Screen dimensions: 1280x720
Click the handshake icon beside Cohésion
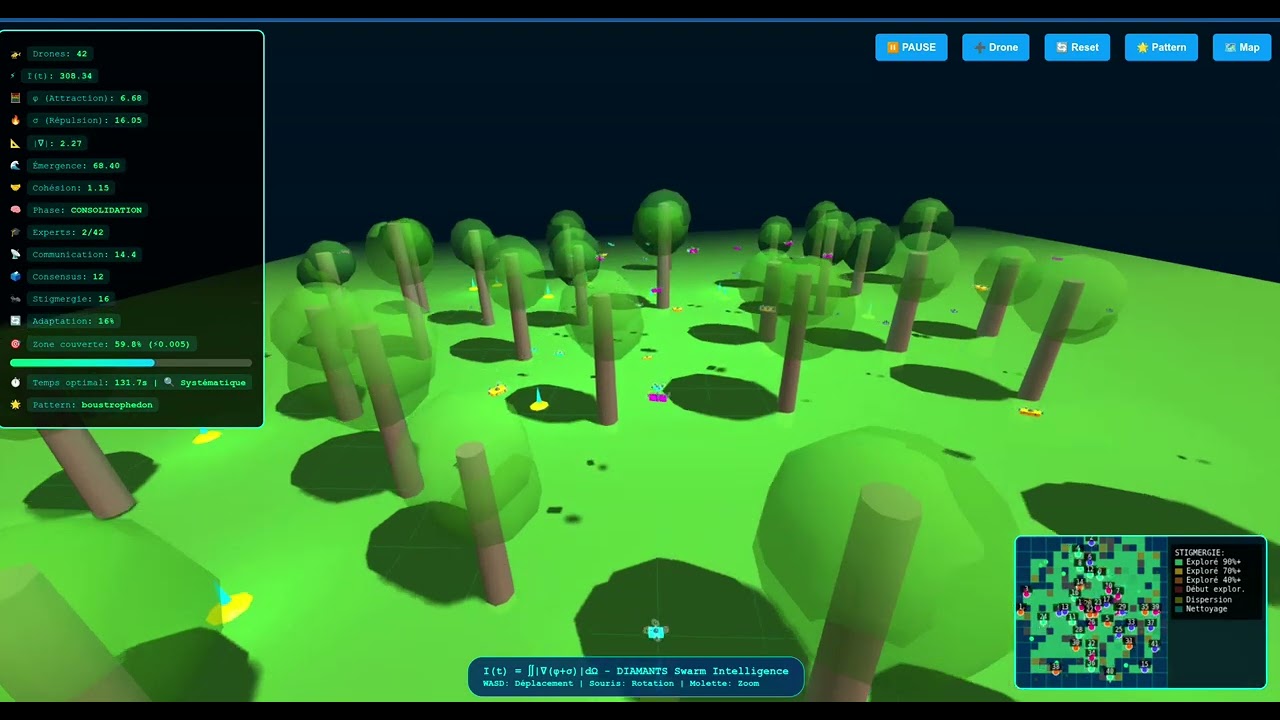[15, 187]
